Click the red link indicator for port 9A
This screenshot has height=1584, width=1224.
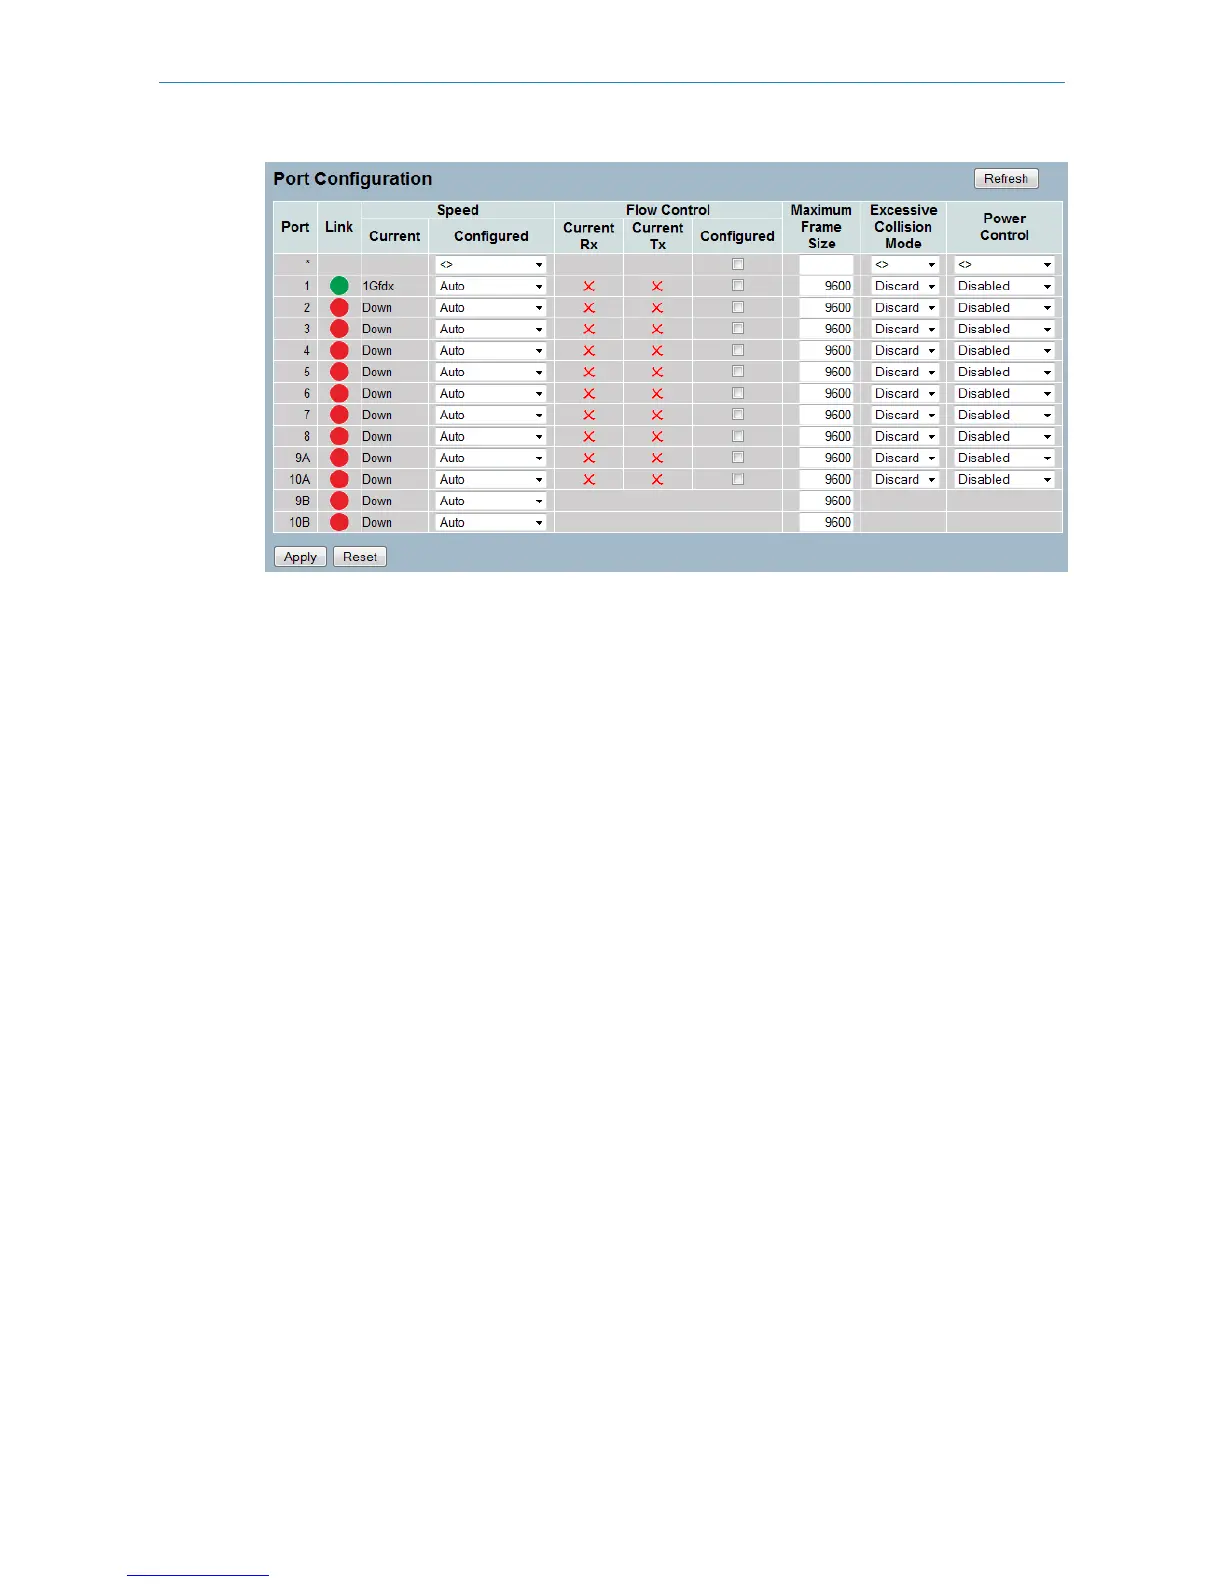[339, 458]
